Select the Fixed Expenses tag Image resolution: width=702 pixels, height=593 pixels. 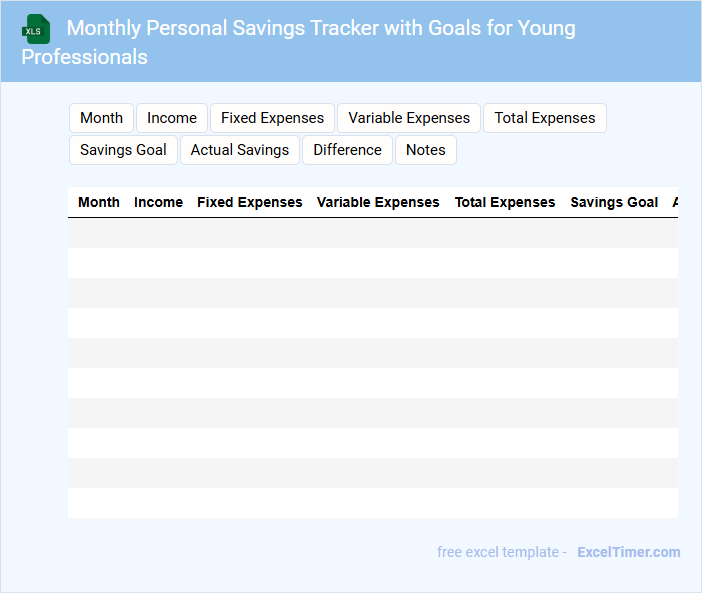pyautogui.click(x=272, y=118)
